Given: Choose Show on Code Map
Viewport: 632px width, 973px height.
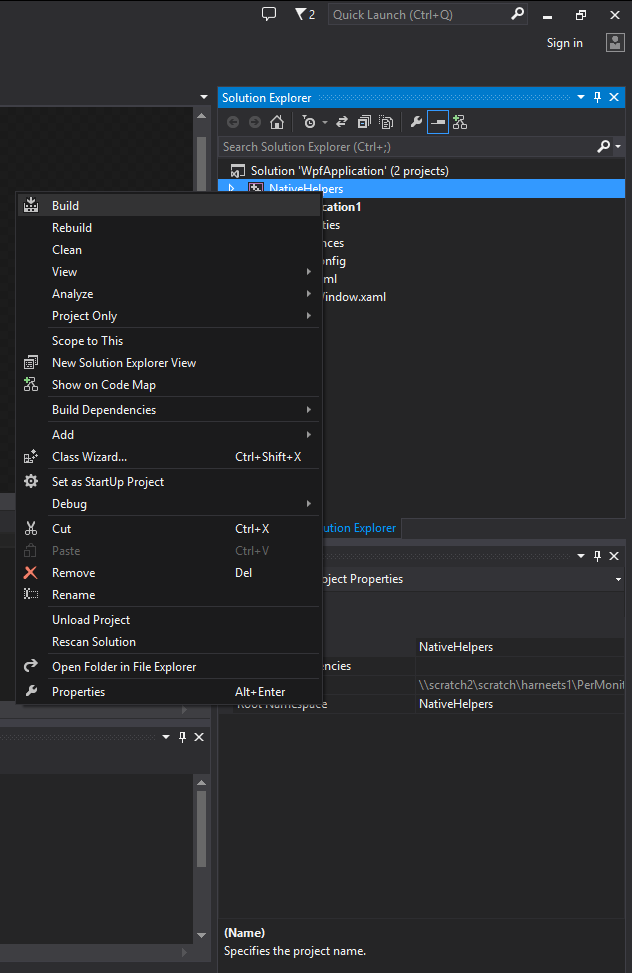Looking at the screenshot, I should coord(168,385).
